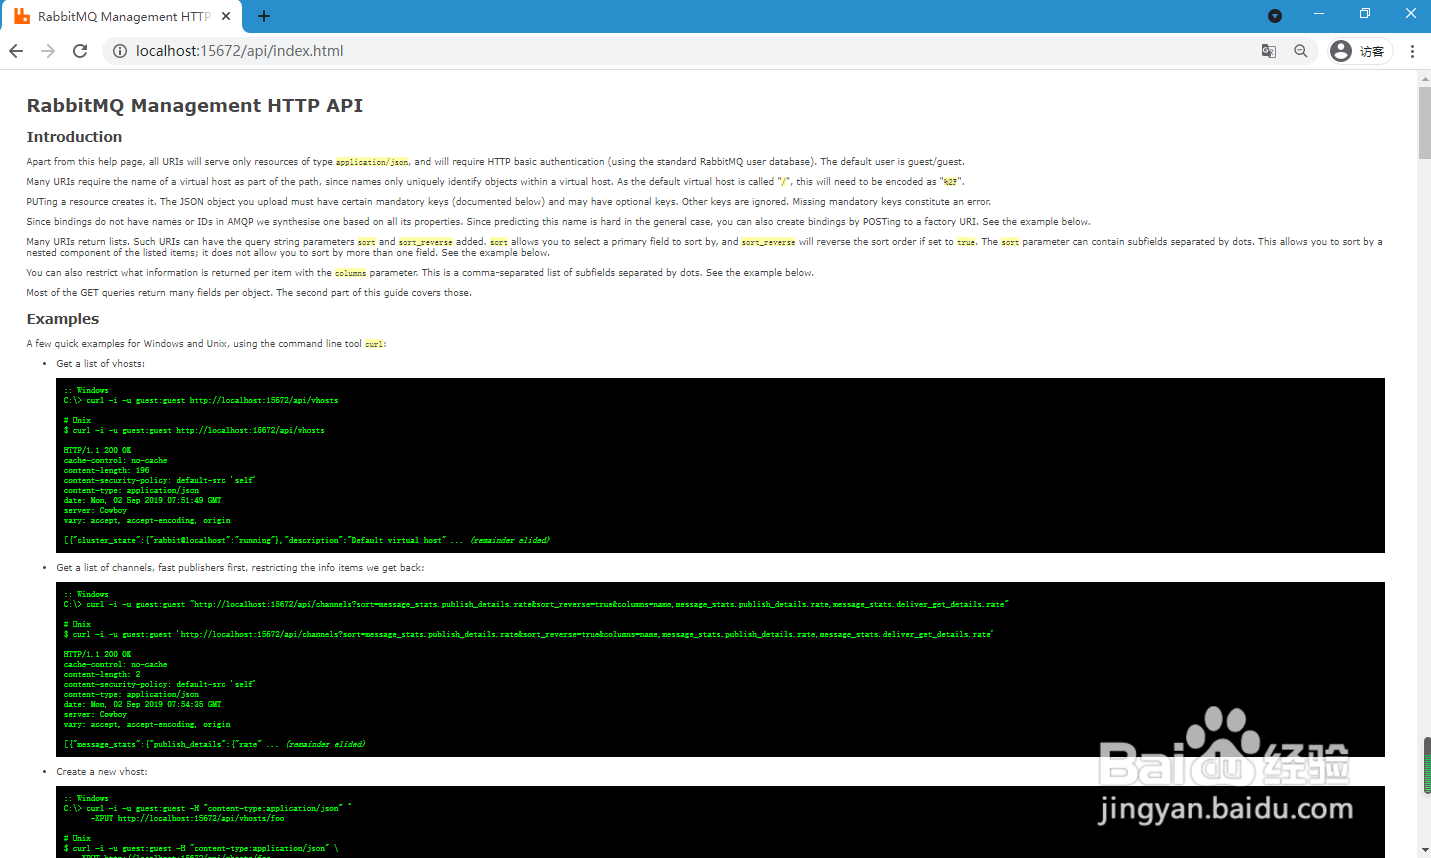Click the "Get a list of vhosts:" bullet
This screenshot has height=858, width=1431.
(x=100, y=364)
